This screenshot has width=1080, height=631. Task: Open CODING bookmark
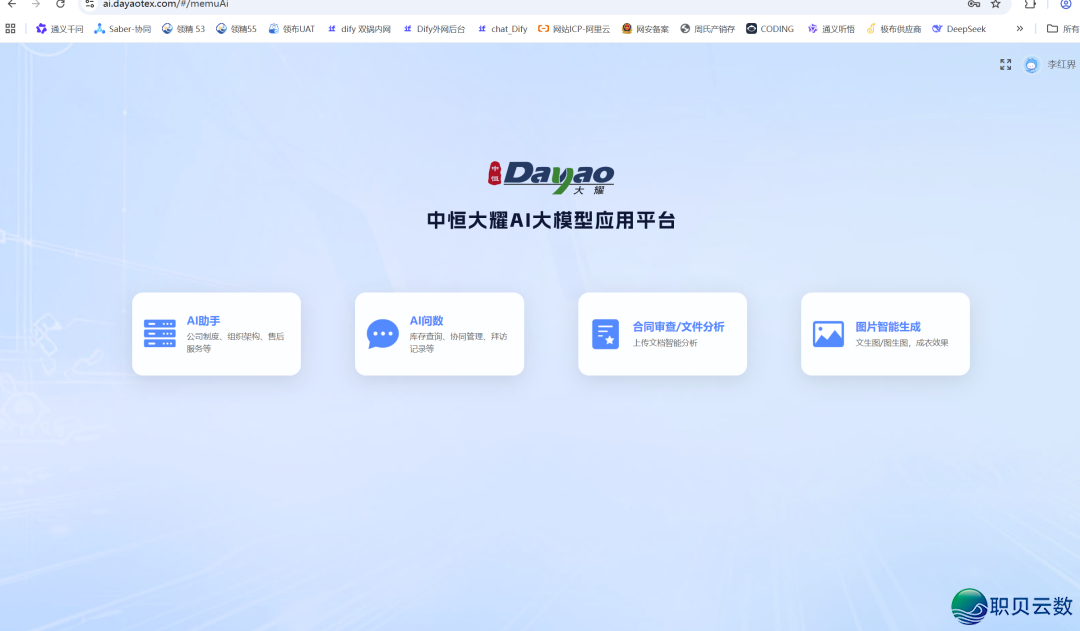[770, 29]
